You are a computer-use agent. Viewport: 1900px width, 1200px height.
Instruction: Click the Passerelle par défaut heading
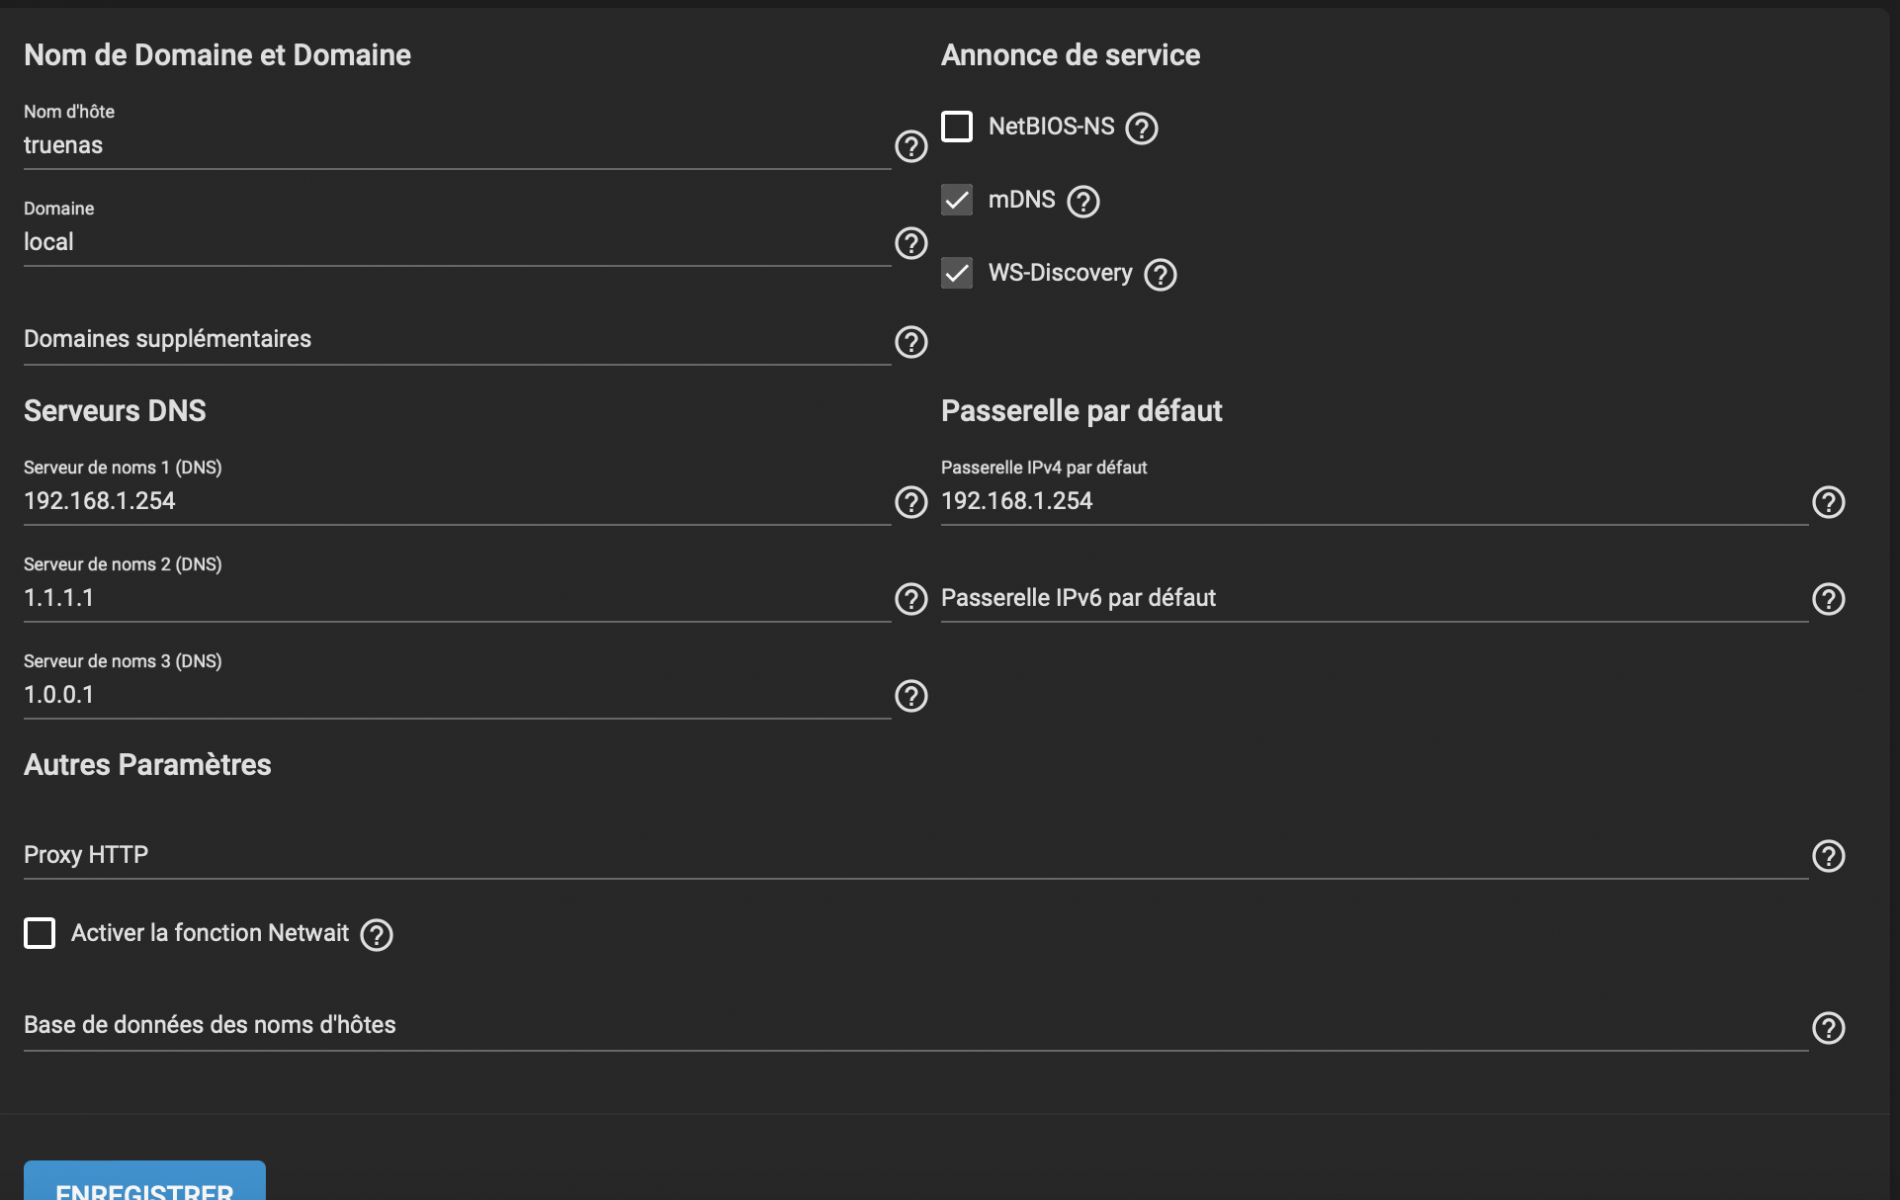pyautogui.click(x=1081, y=411)
